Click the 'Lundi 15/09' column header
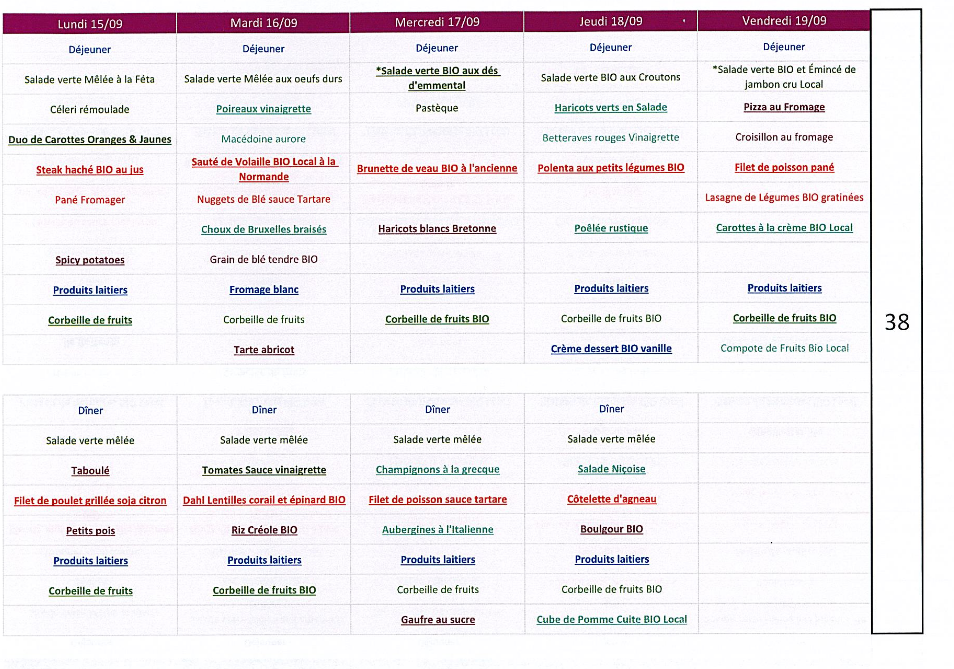The image size is (954, 669). 89,24
